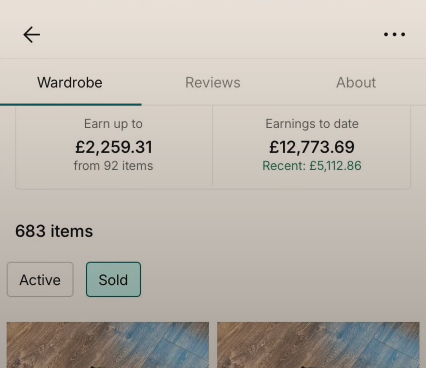The width and height of the screenshot is (426, 368).
Task: Tap the 'from 92 items' text
Action: point(113,166)
